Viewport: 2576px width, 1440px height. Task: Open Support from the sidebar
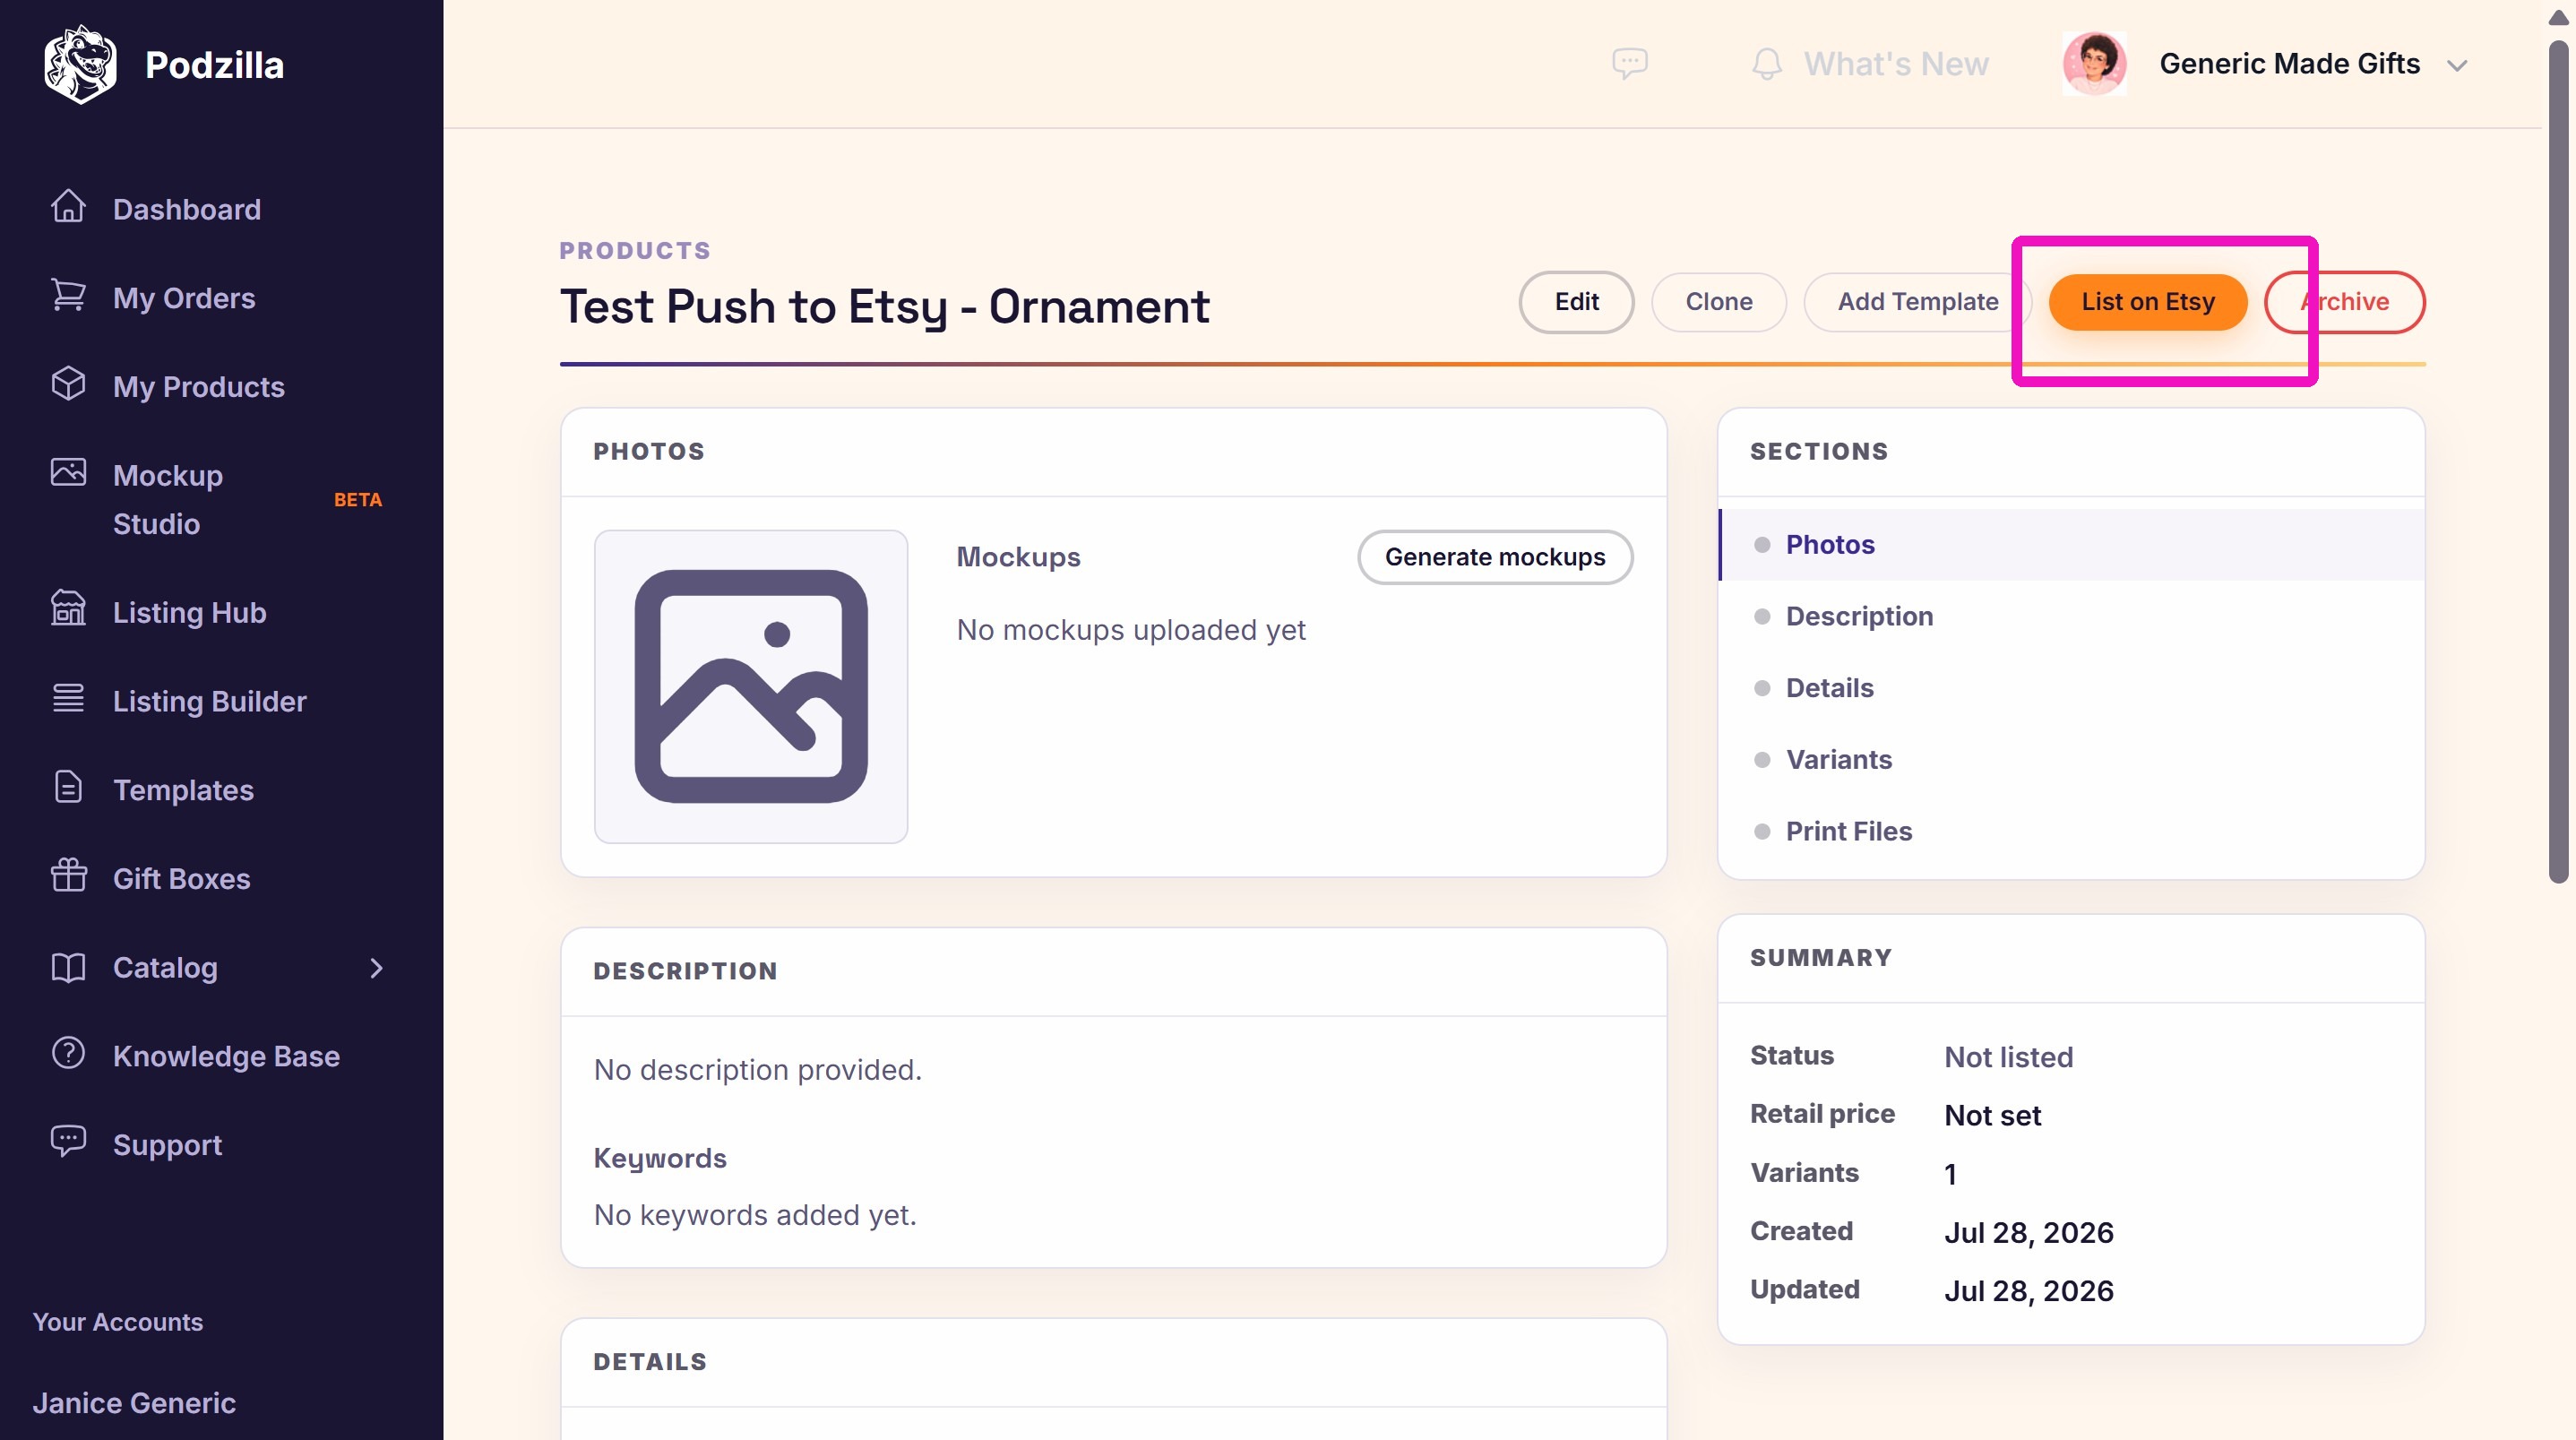(168, 1145)
